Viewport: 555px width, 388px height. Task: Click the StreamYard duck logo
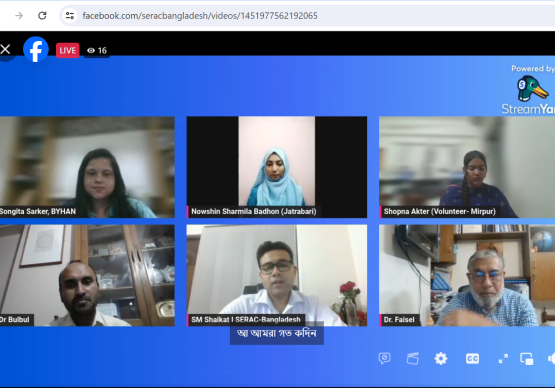click(533, 89)
